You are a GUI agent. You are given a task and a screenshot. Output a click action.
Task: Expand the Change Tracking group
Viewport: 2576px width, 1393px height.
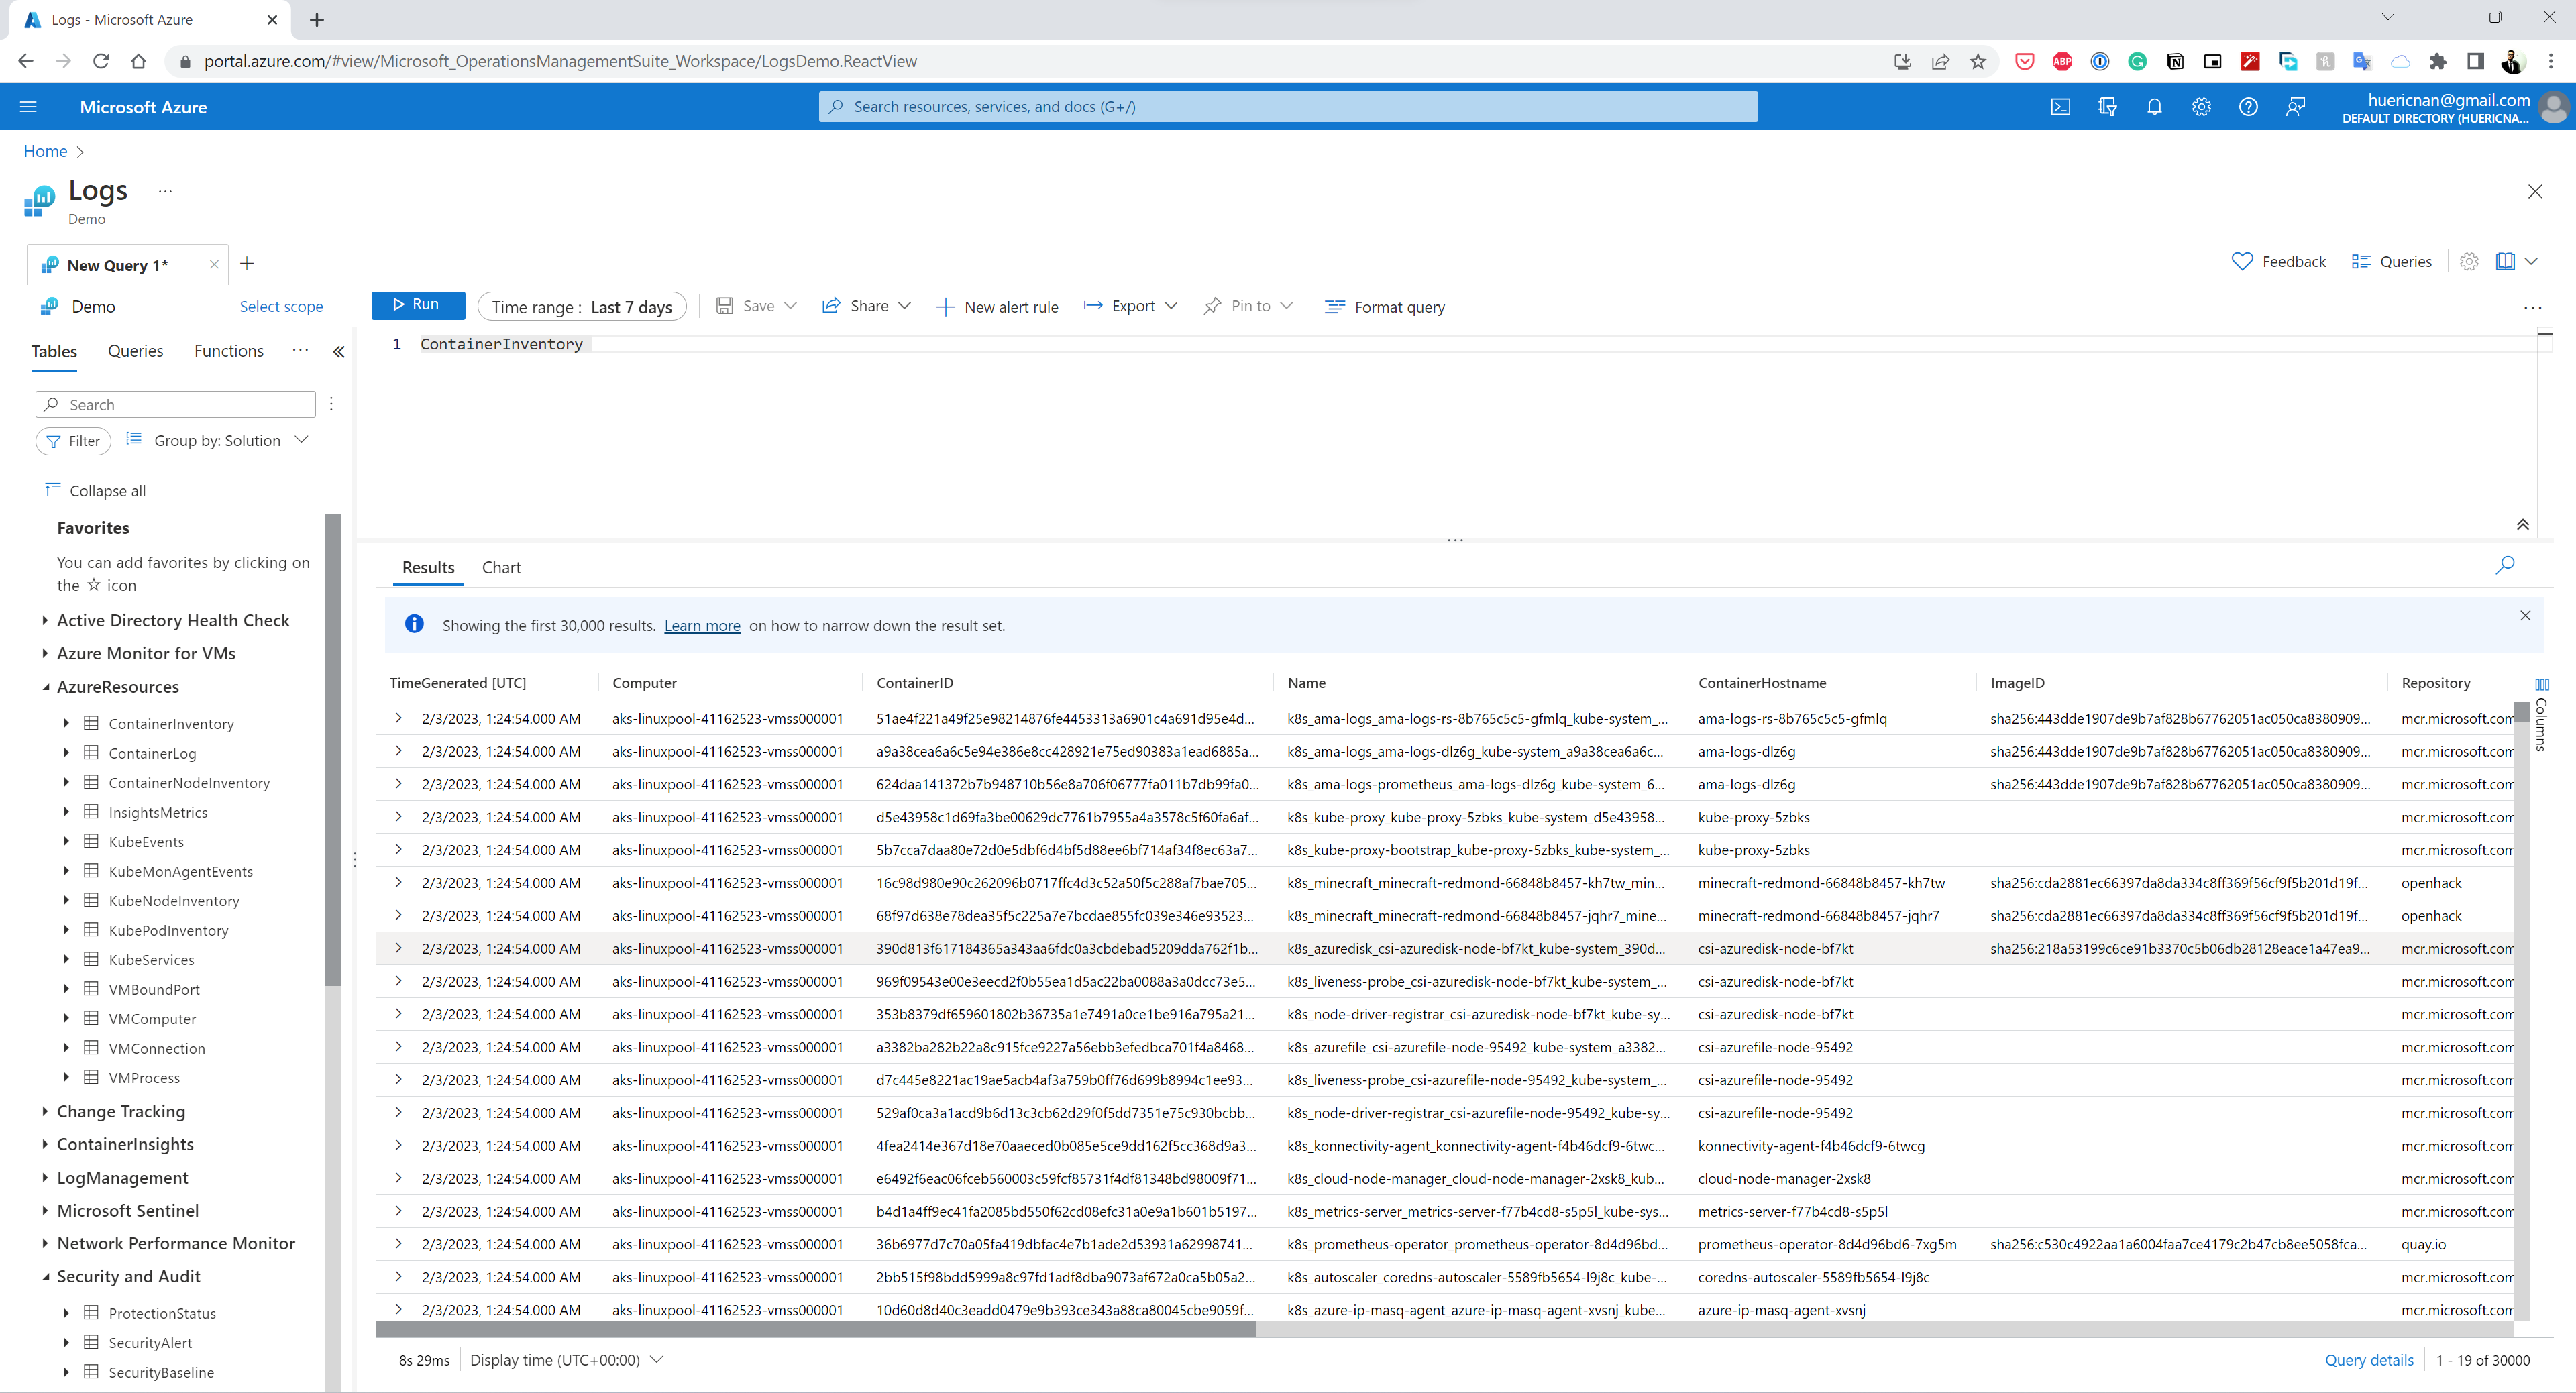coord(45,1112)
